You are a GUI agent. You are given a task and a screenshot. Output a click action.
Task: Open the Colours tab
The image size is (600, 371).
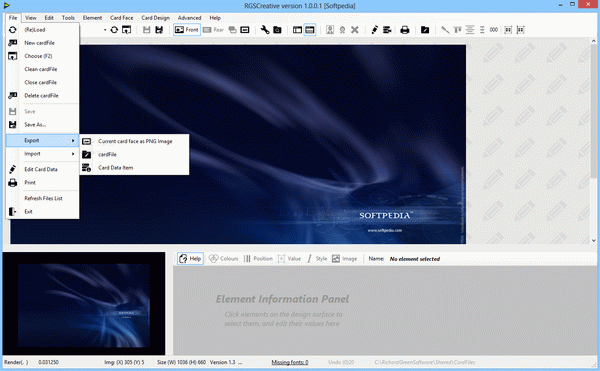coord(224,259)
